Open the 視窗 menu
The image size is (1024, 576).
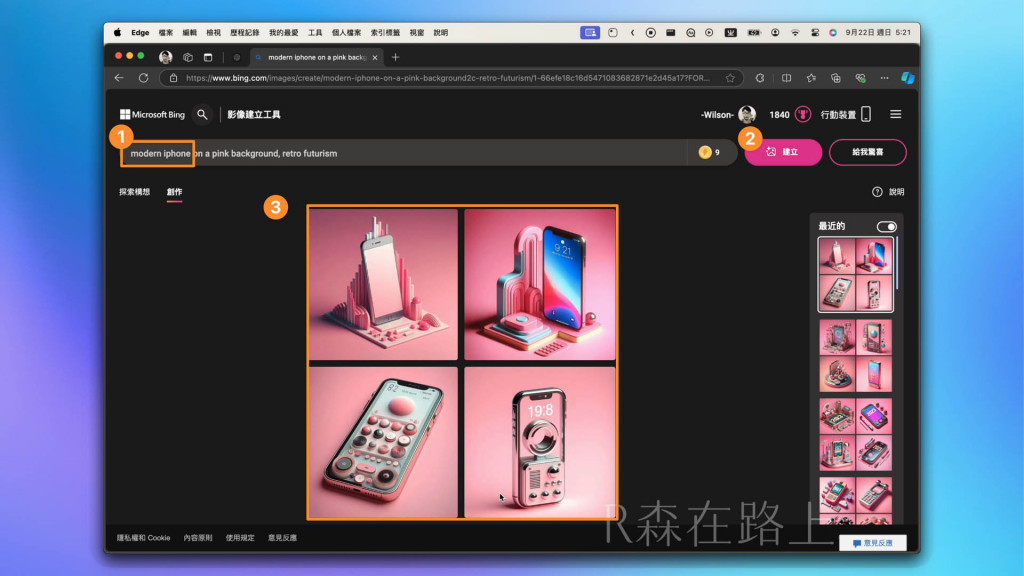(x=417, y=32)
